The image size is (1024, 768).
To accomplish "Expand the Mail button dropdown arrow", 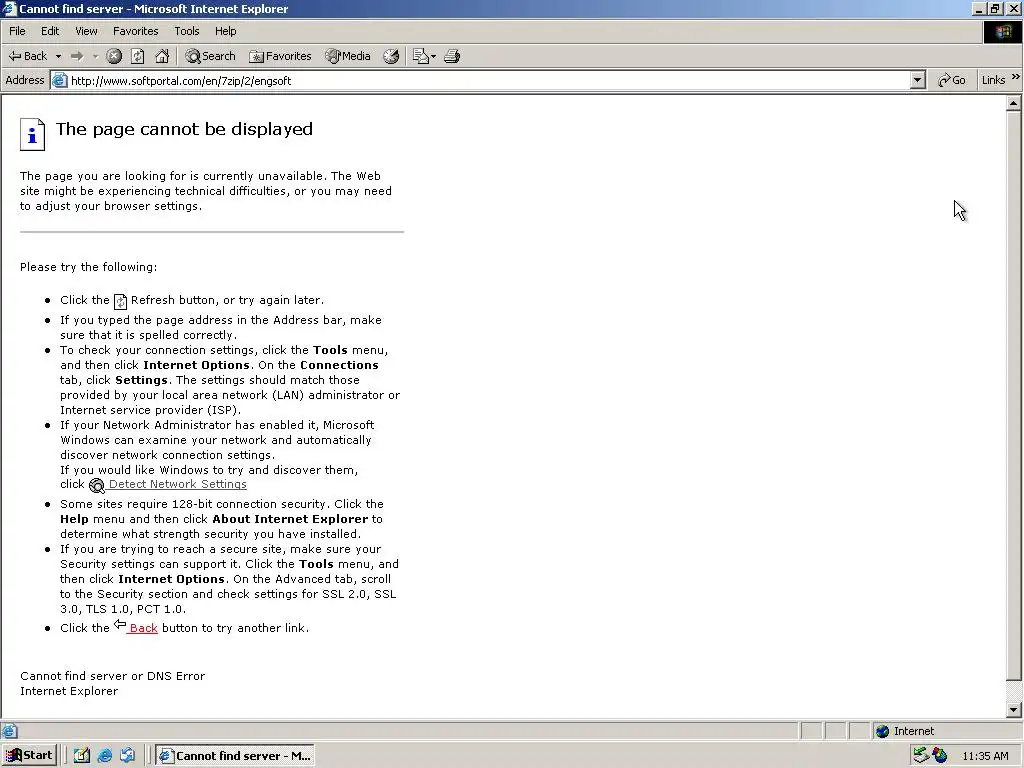I will [434, 57].
